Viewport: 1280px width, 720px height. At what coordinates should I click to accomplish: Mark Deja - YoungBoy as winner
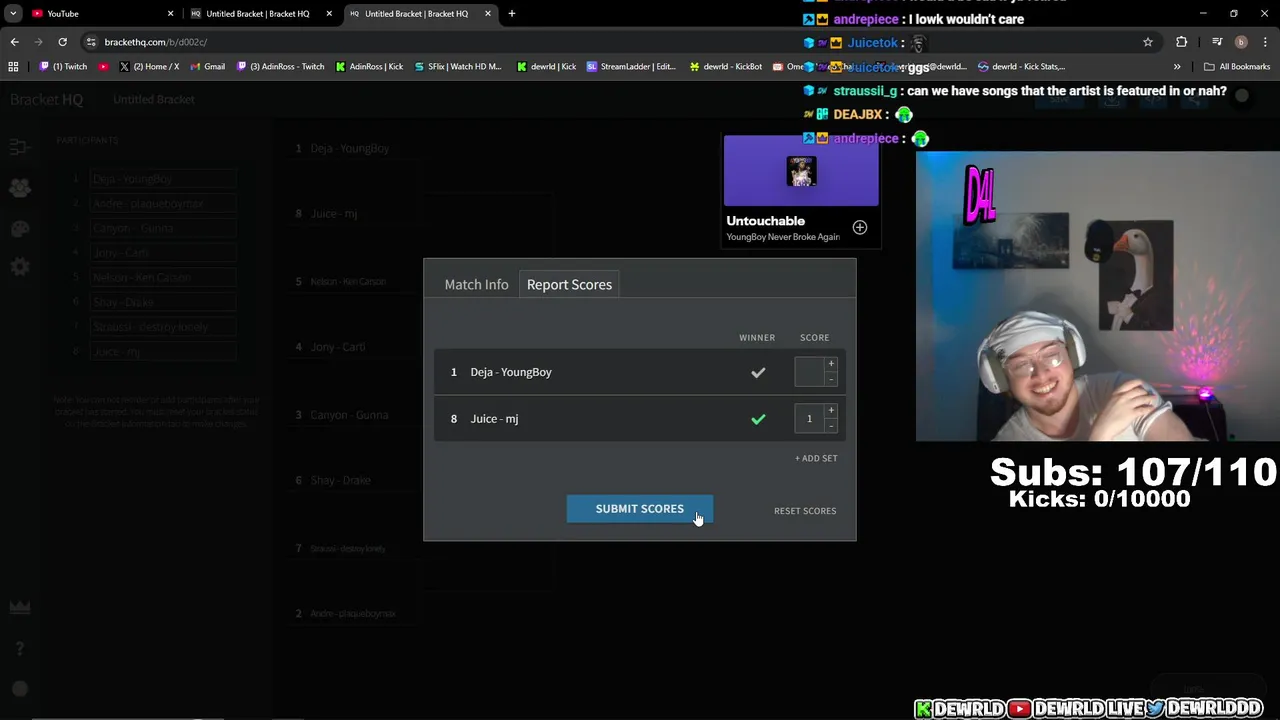click(758, 372)
